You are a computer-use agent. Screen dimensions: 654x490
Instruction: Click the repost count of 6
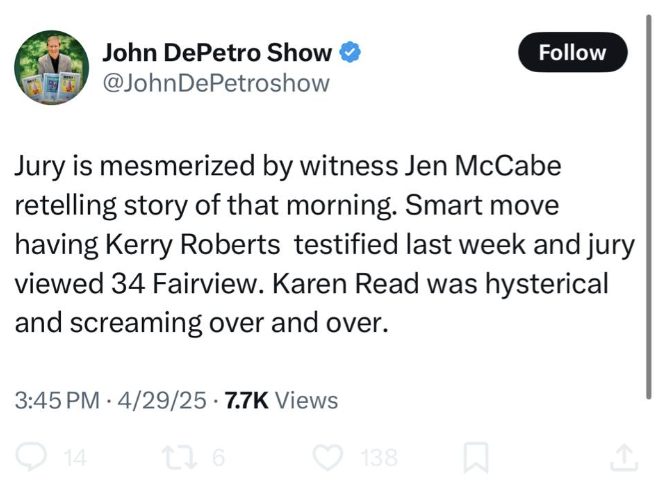(218, 458)
